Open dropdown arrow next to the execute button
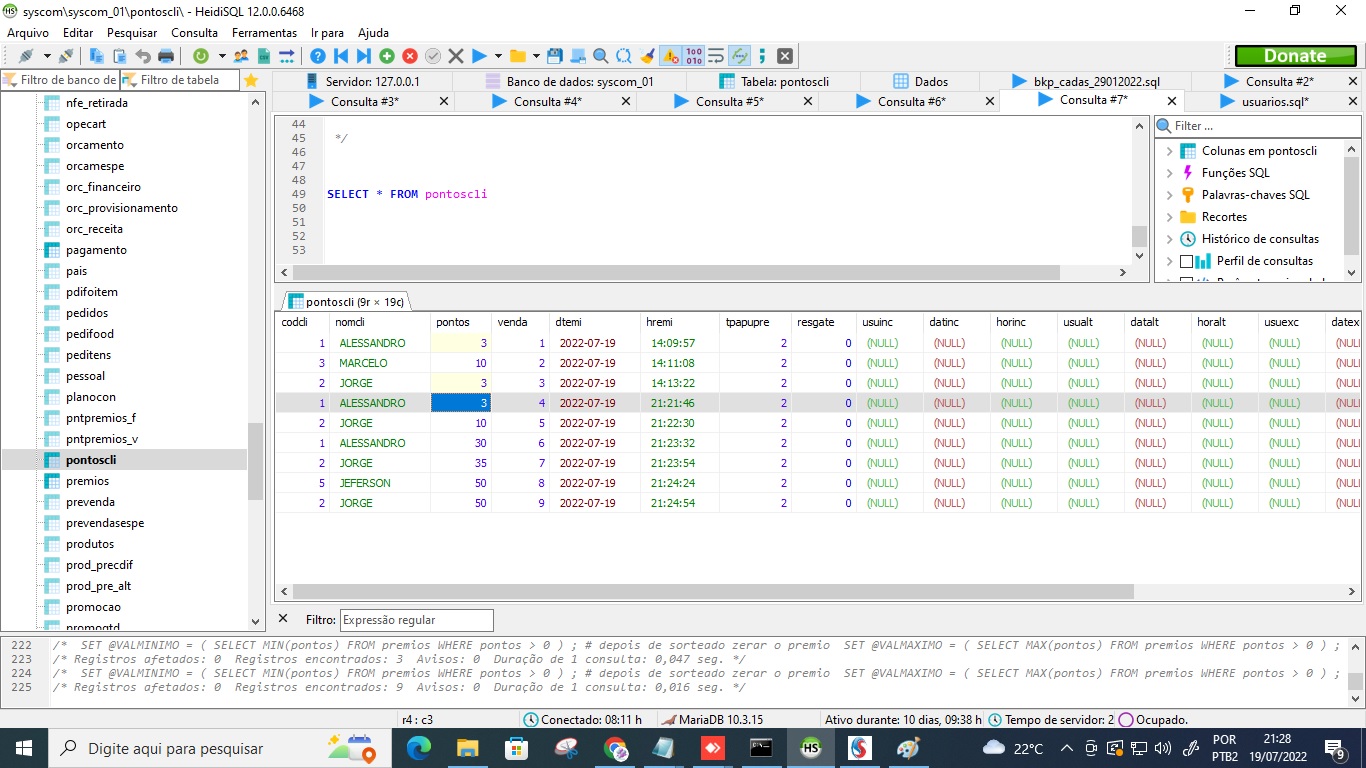This screenshot has width=1366, height=768. point(497,56)
